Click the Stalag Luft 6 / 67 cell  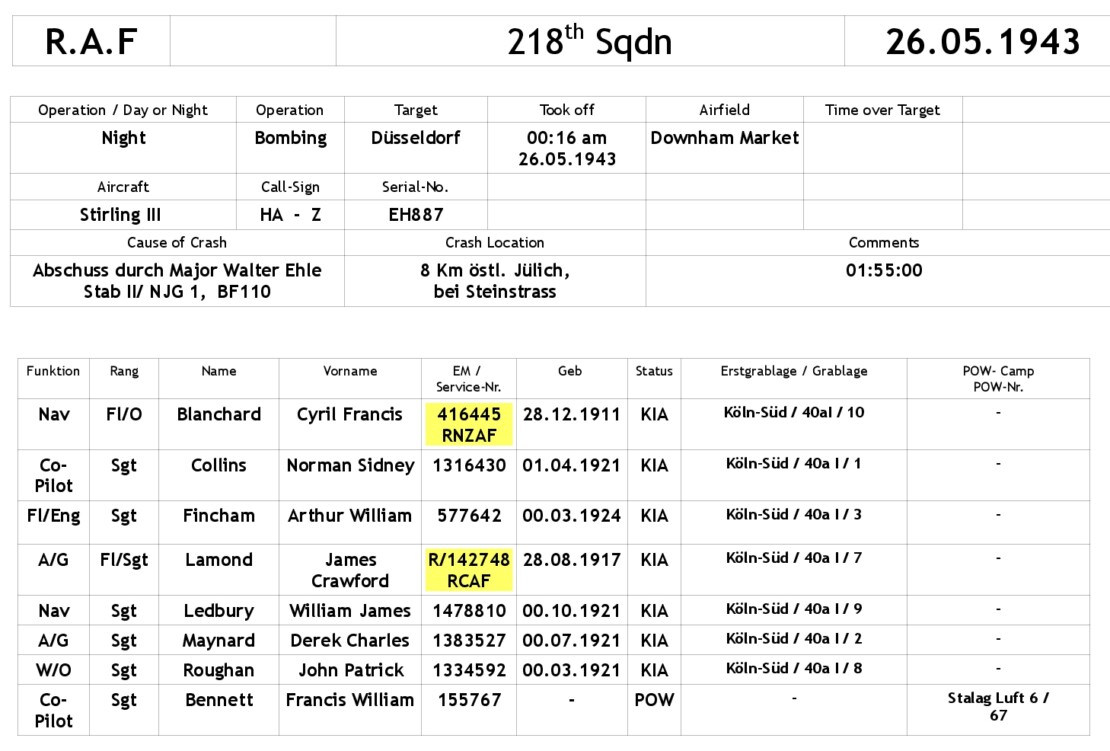997,707
